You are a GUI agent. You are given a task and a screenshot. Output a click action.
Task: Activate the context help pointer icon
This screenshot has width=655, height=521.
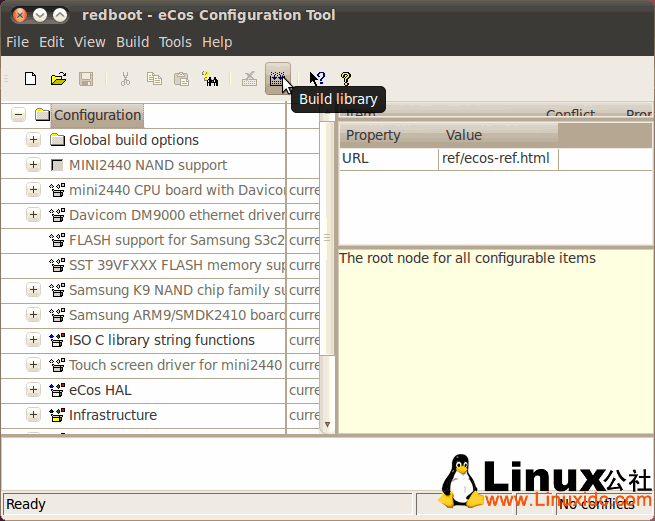317,79
